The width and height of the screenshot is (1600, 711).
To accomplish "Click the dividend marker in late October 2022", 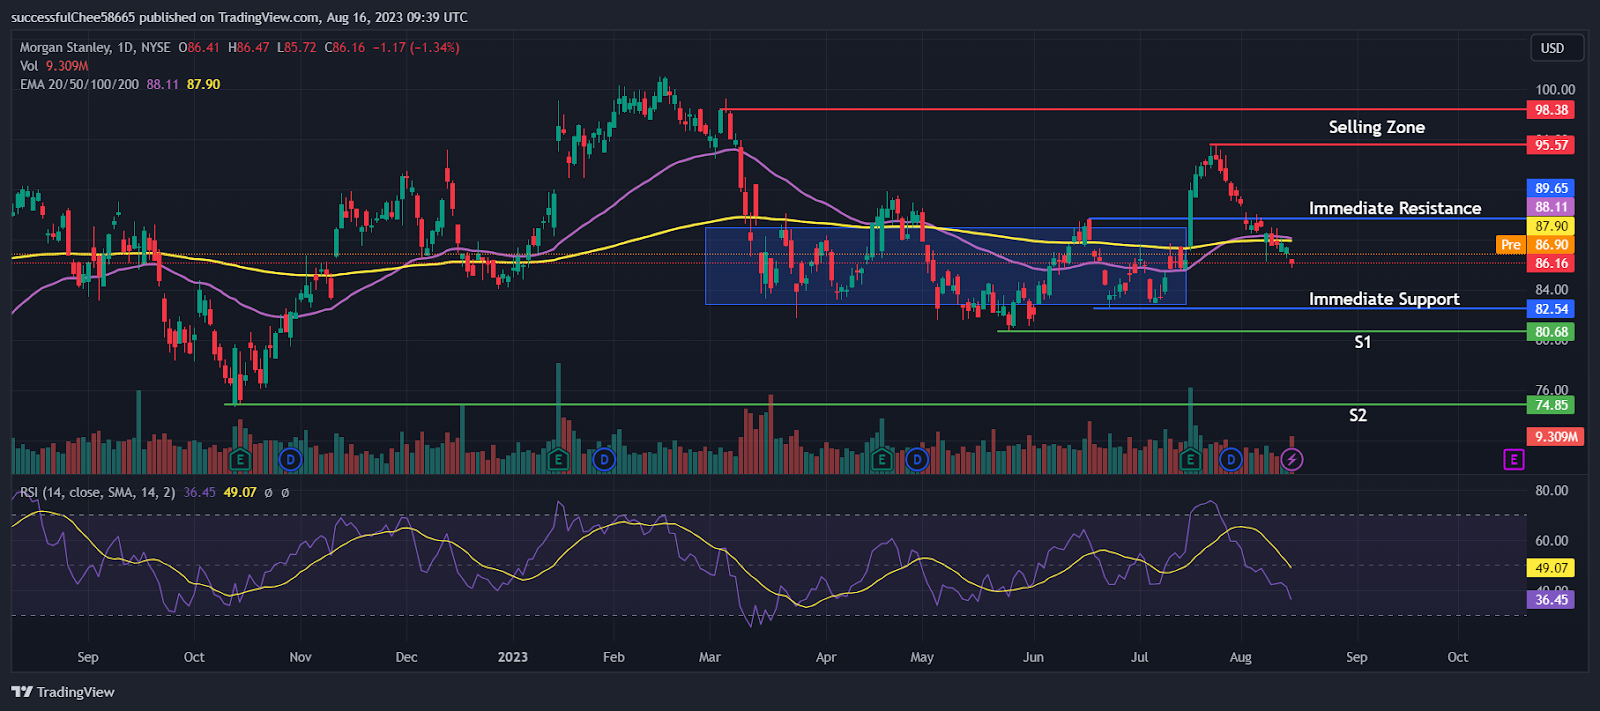I will point(290,460).
